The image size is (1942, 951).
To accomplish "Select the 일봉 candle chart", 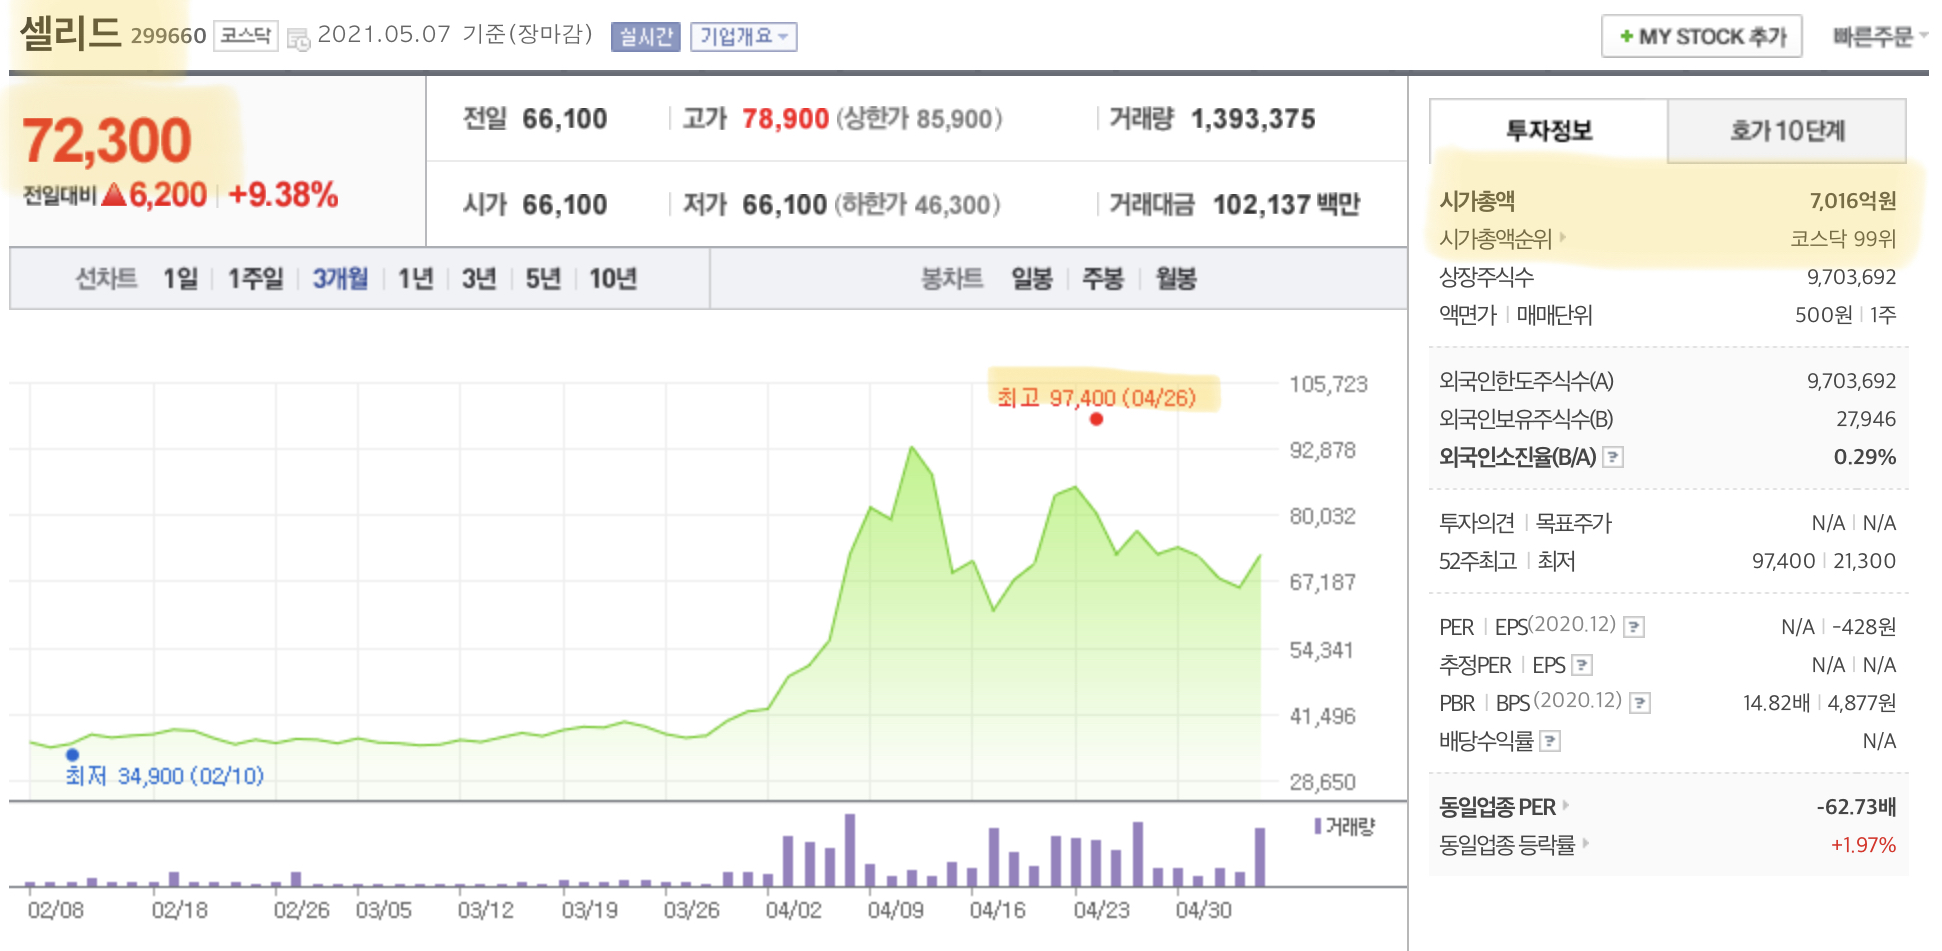I will click(x=1032, y=278).
